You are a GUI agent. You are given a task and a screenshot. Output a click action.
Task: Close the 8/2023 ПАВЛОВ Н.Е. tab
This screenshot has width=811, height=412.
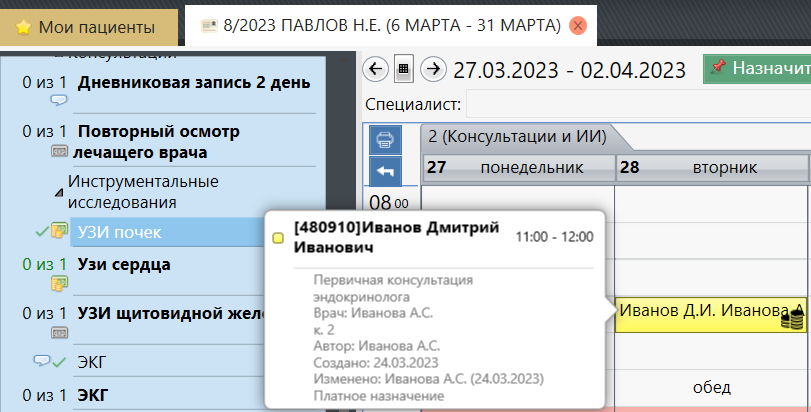click(577, 26)
